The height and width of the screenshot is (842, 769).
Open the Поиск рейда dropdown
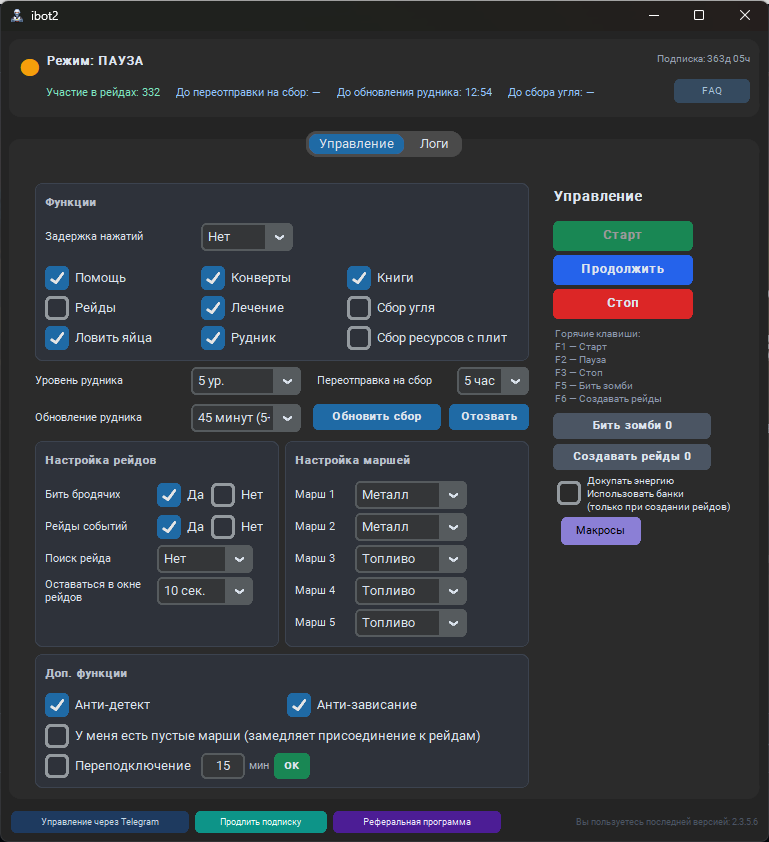click(x=205, y=559)
